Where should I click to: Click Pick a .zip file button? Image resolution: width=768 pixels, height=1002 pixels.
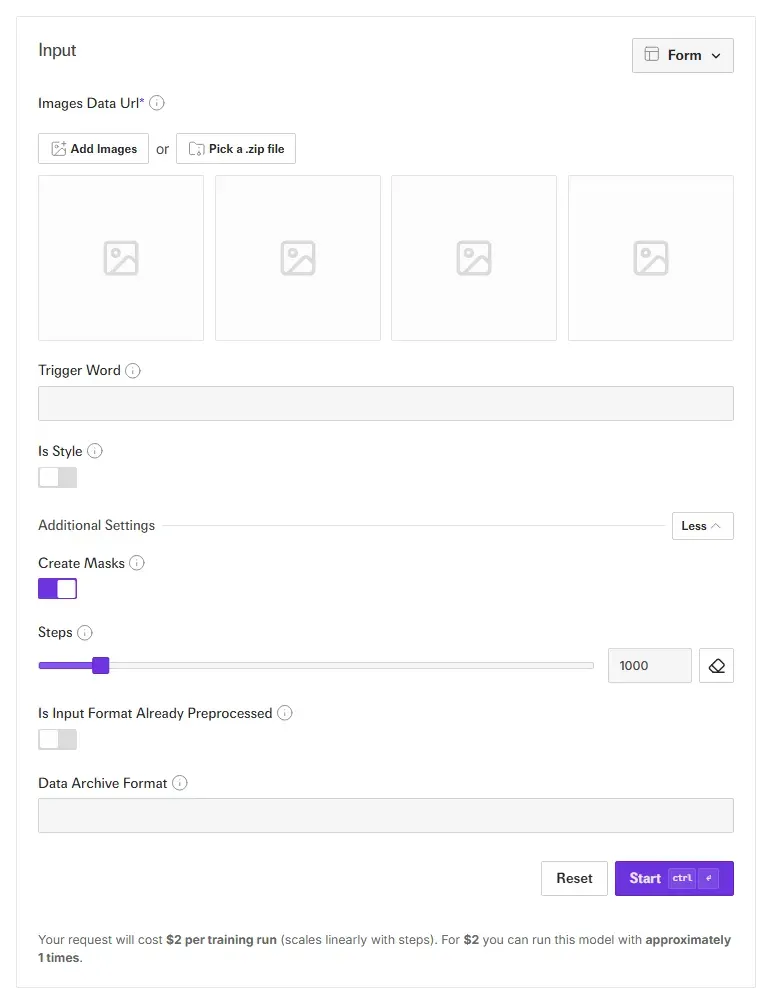[236, 149]
